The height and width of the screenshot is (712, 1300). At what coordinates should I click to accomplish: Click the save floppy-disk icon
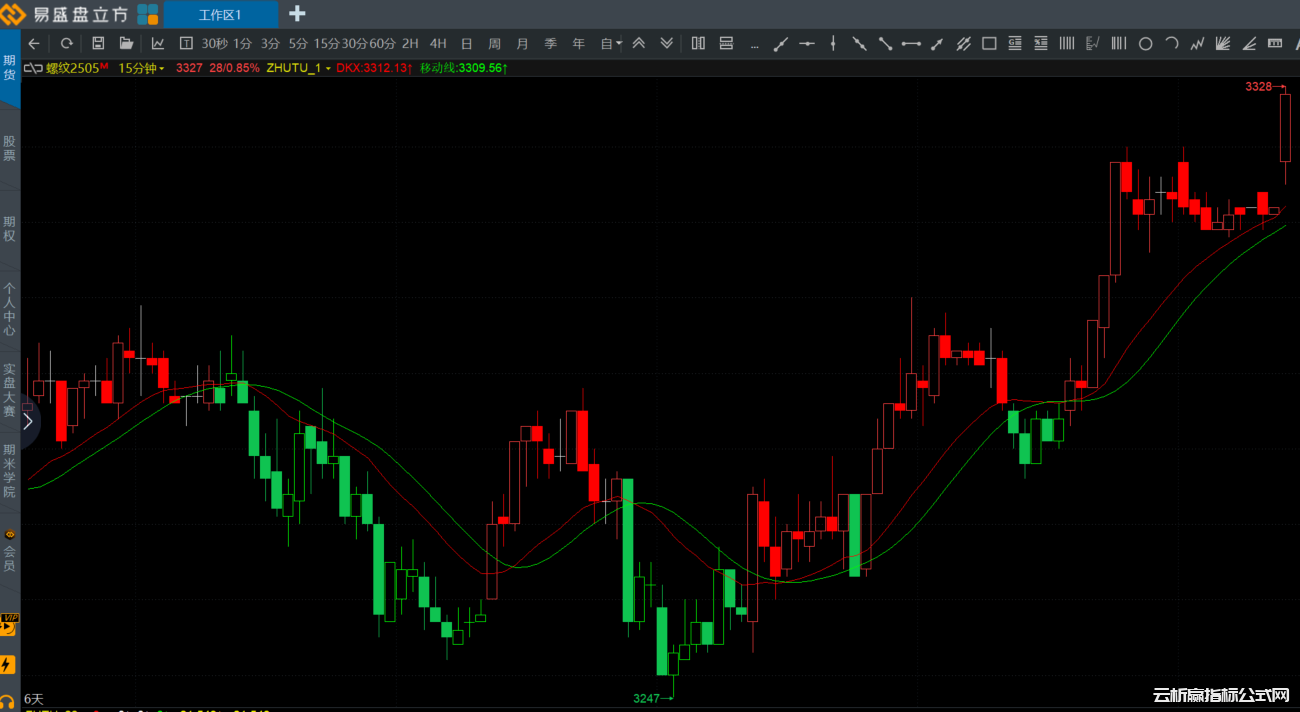point(98,43)
